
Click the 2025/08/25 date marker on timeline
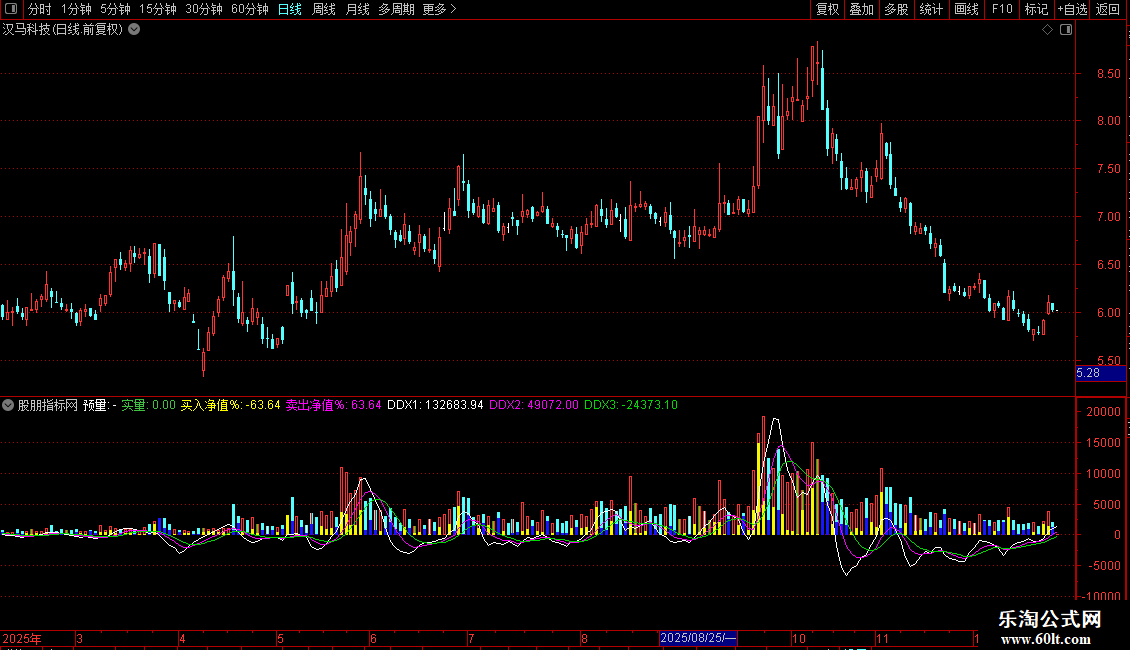click(x=698, y=638)
